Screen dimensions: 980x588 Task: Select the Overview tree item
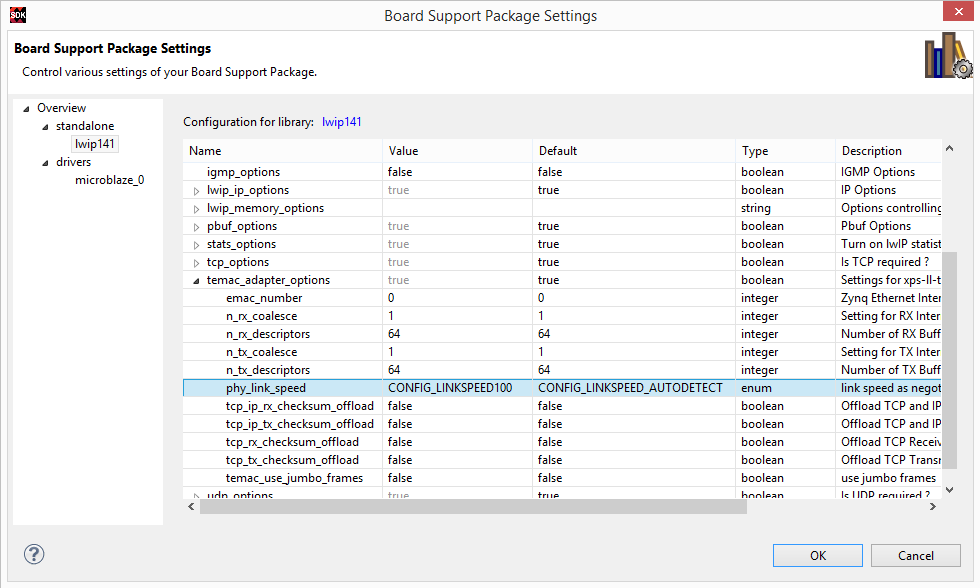point(61,107)
